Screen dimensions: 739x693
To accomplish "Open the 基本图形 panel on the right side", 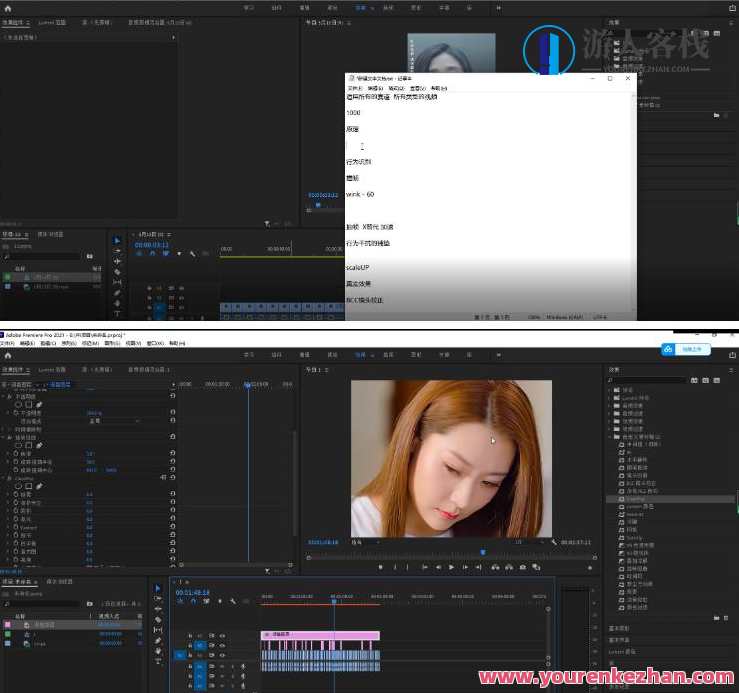I will tap(619, 628).
